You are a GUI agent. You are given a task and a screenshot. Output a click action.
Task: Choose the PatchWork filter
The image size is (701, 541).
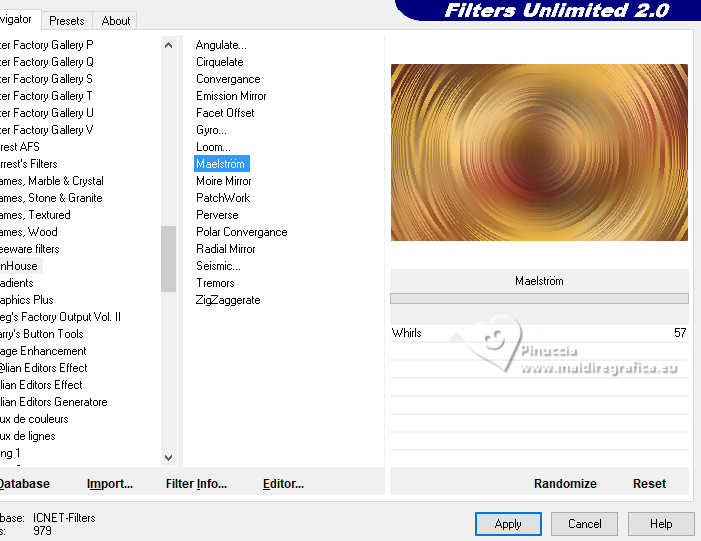click(x=223, y=198)
